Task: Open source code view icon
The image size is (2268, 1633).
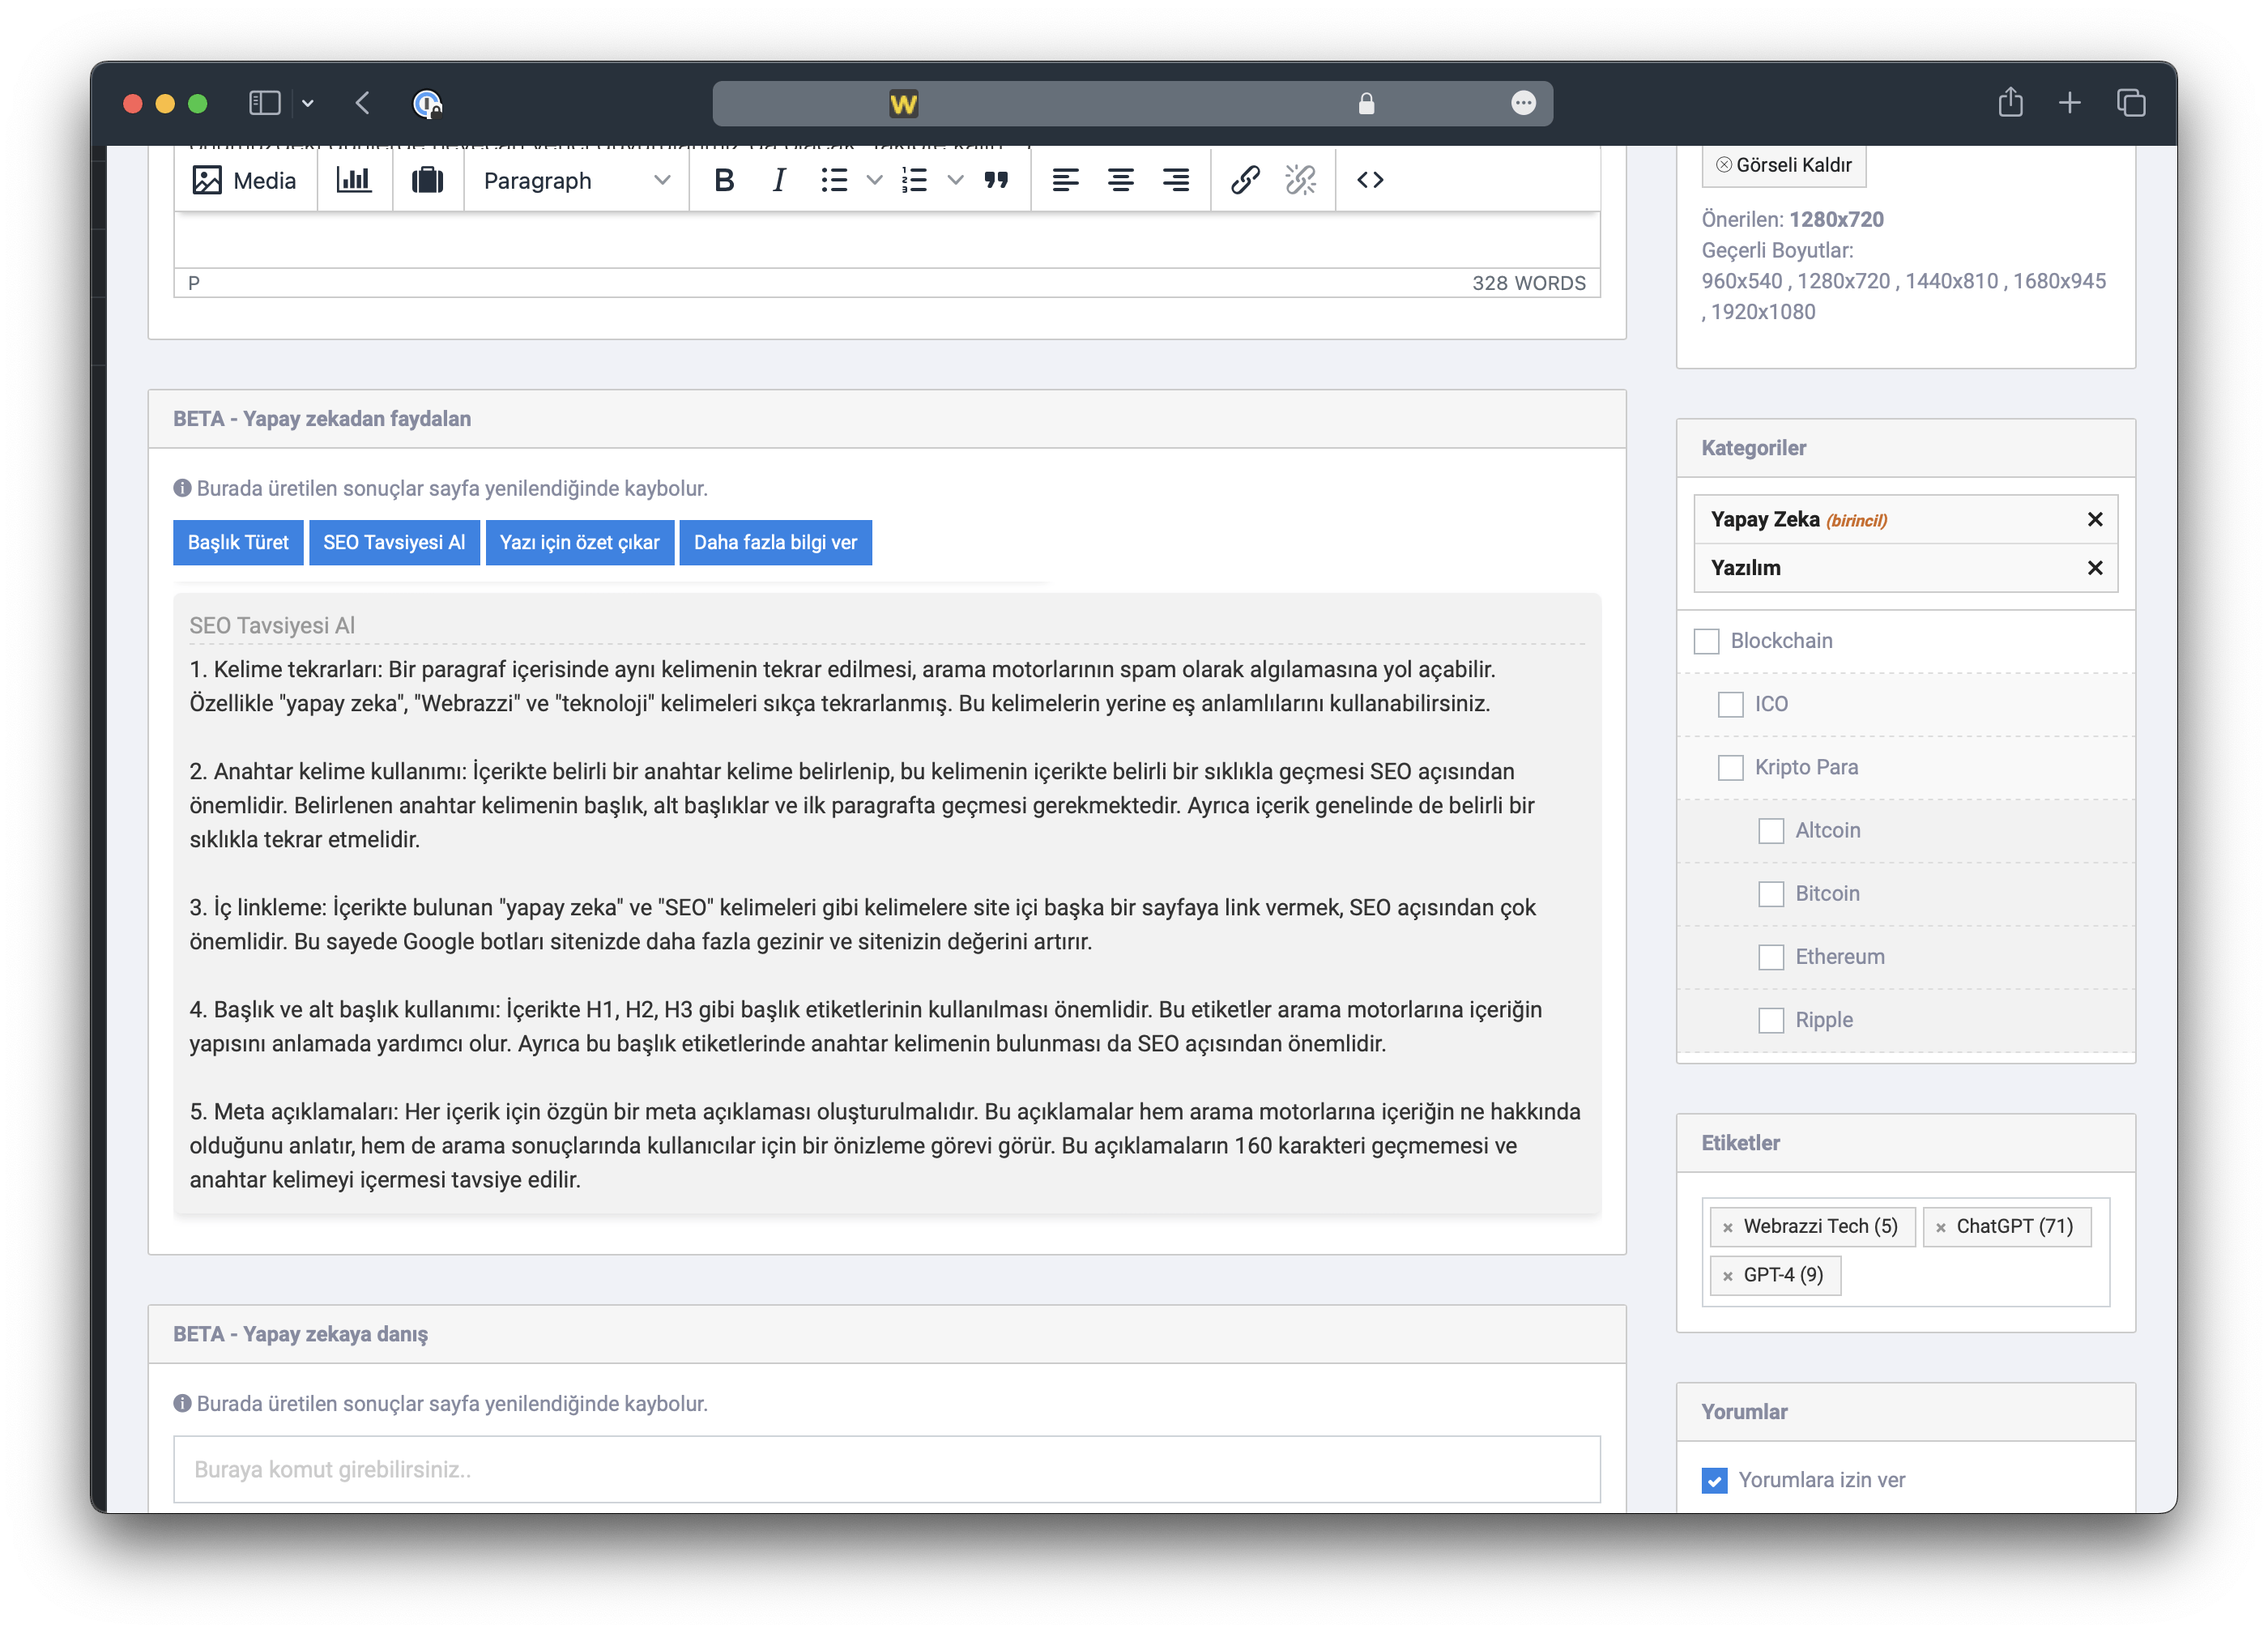Action: (x=1370, y=180)
